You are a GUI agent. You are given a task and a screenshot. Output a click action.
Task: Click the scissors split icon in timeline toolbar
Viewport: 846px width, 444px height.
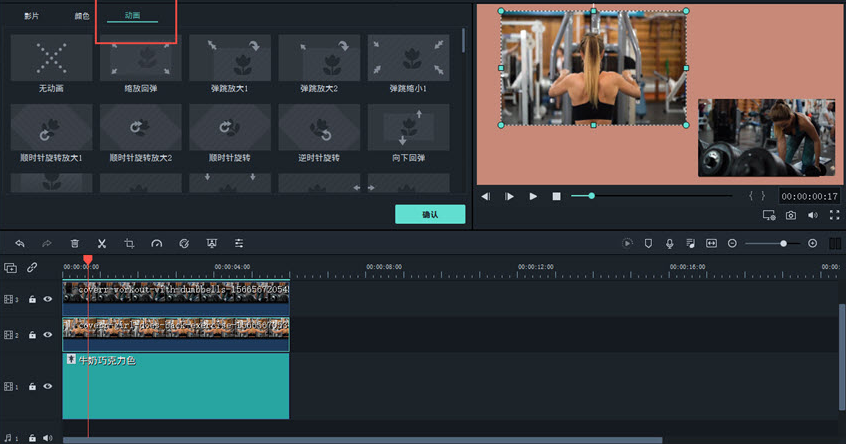click(102, 243)
